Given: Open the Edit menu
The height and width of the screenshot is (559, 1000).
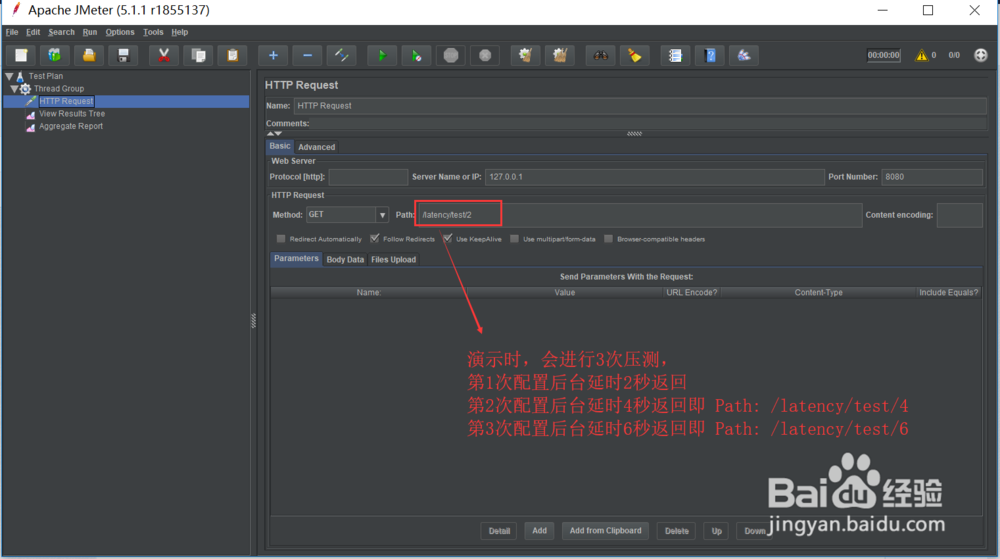Looking at the screenshot, I should (33, 32).
